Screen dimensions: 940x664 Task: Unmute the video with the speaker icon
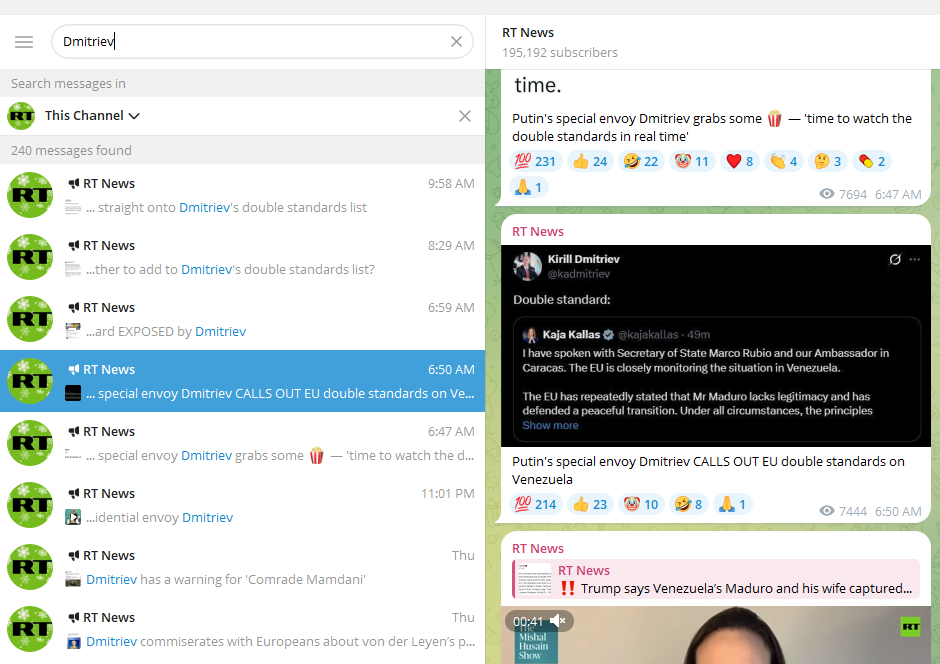point(558,621)
